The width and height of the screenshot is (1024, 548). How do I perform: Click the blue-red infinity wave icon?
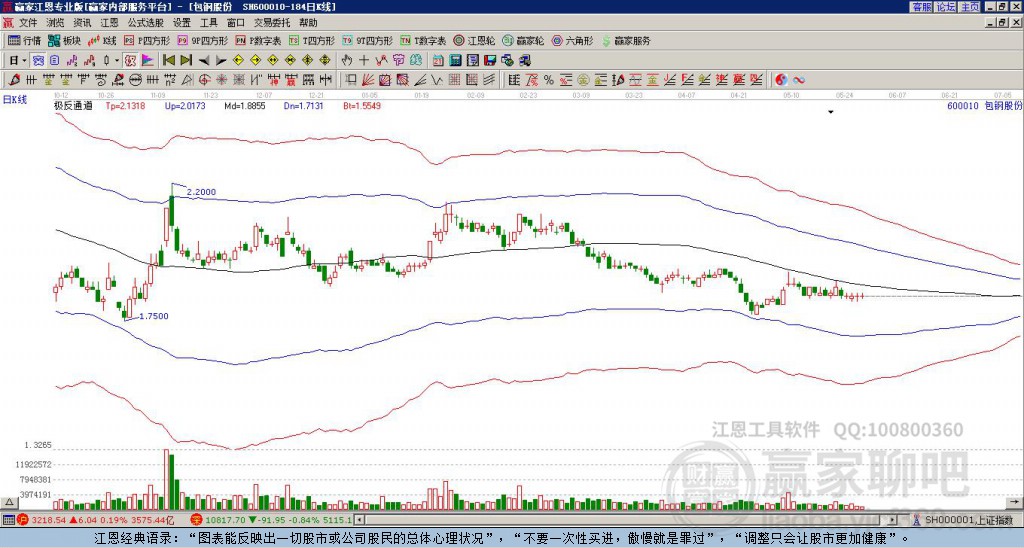point(799,80)
